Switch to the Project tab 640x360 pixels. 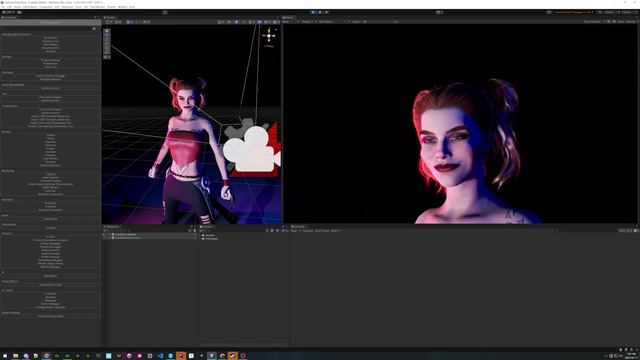coord(207,227)
